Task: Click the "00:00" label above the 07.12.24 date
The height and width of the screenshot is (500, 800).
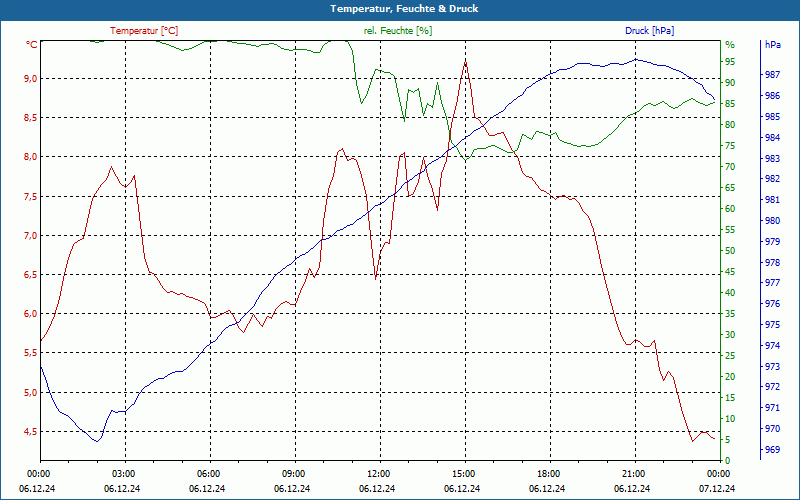Action: [718, 473]
